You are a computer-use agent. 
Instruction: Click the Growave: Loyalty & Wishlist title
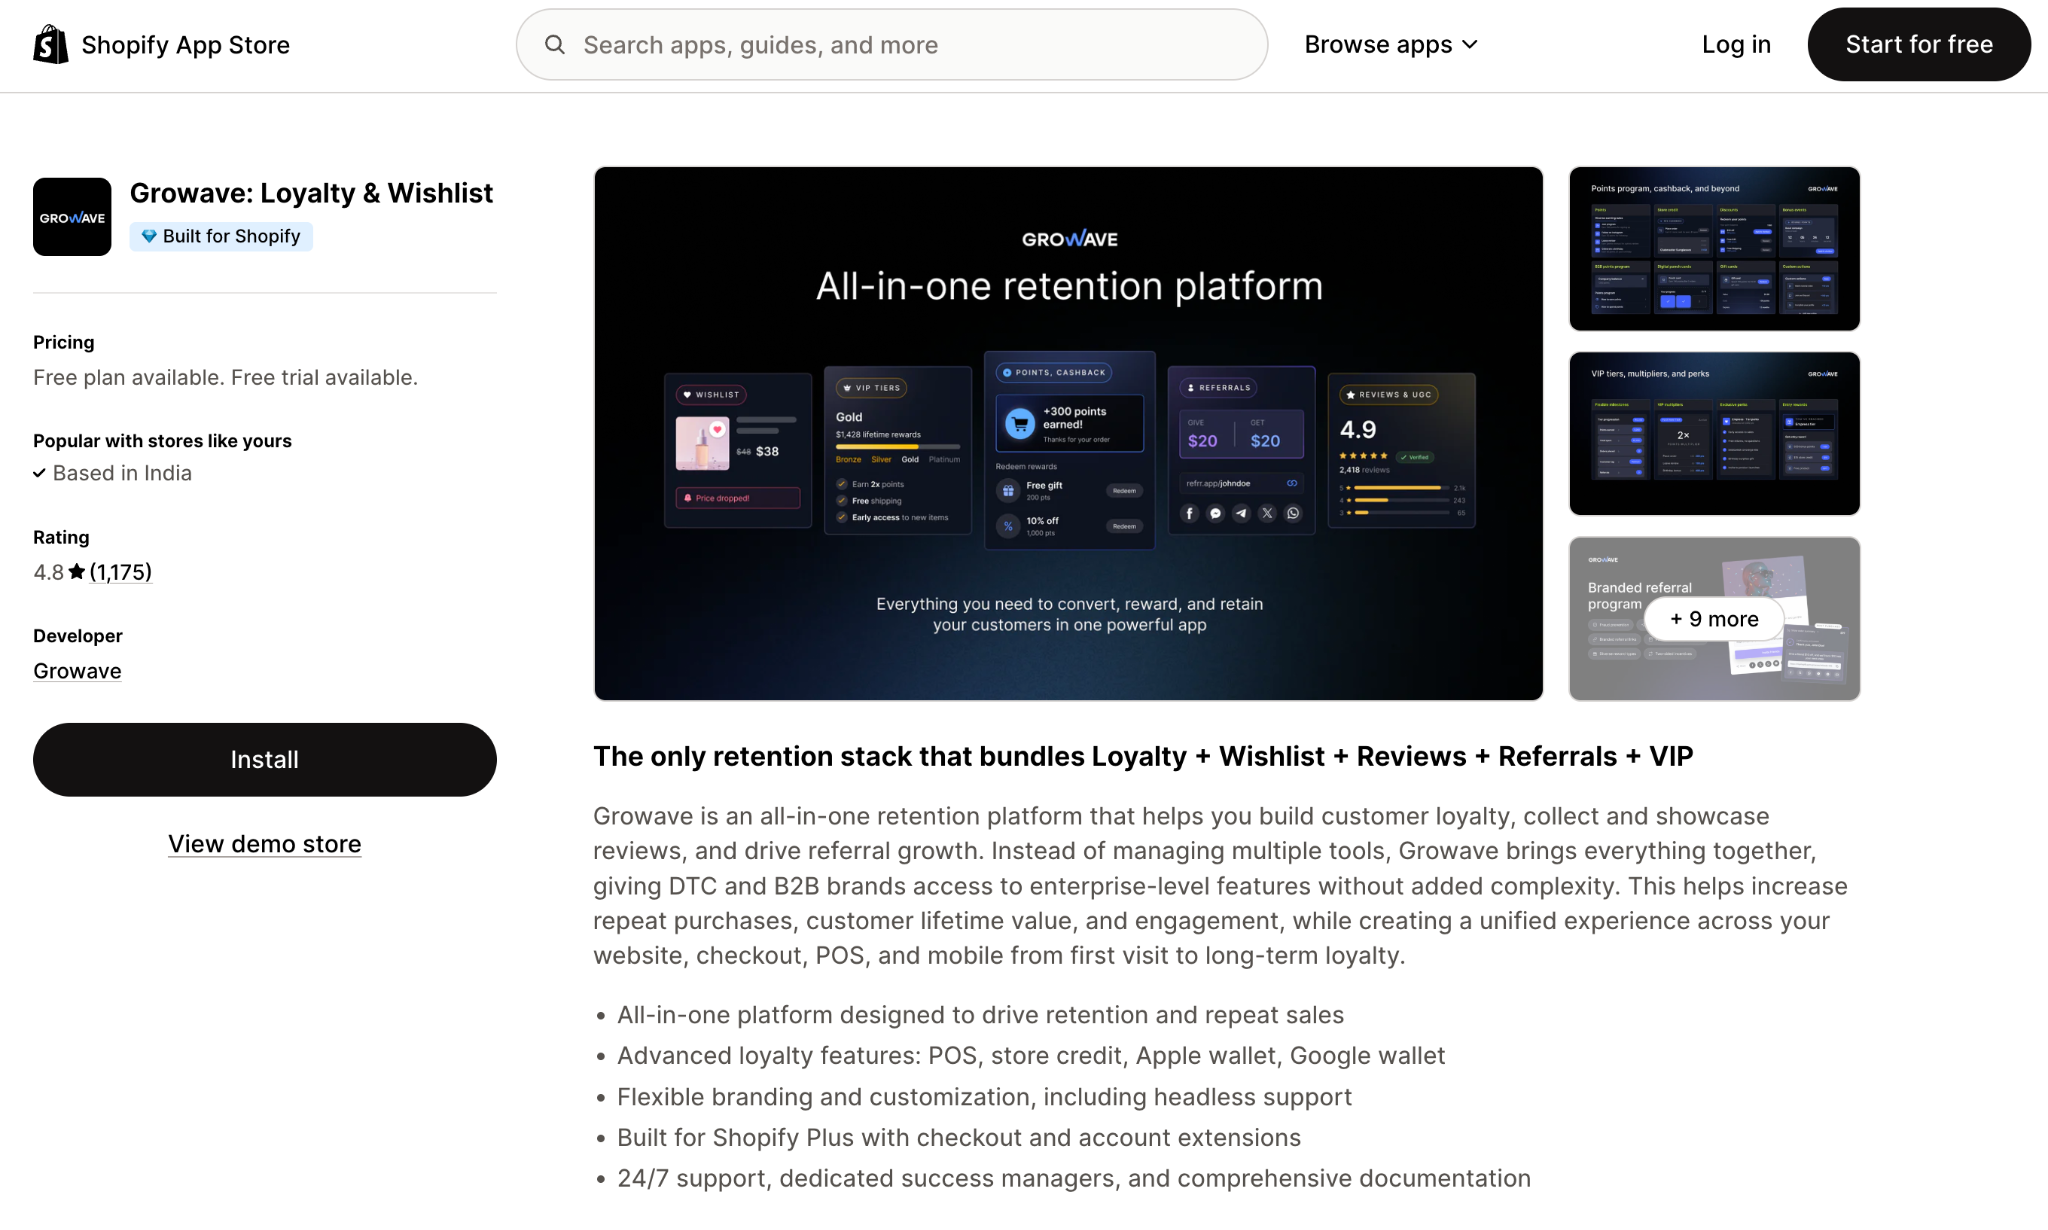[311, 193]
